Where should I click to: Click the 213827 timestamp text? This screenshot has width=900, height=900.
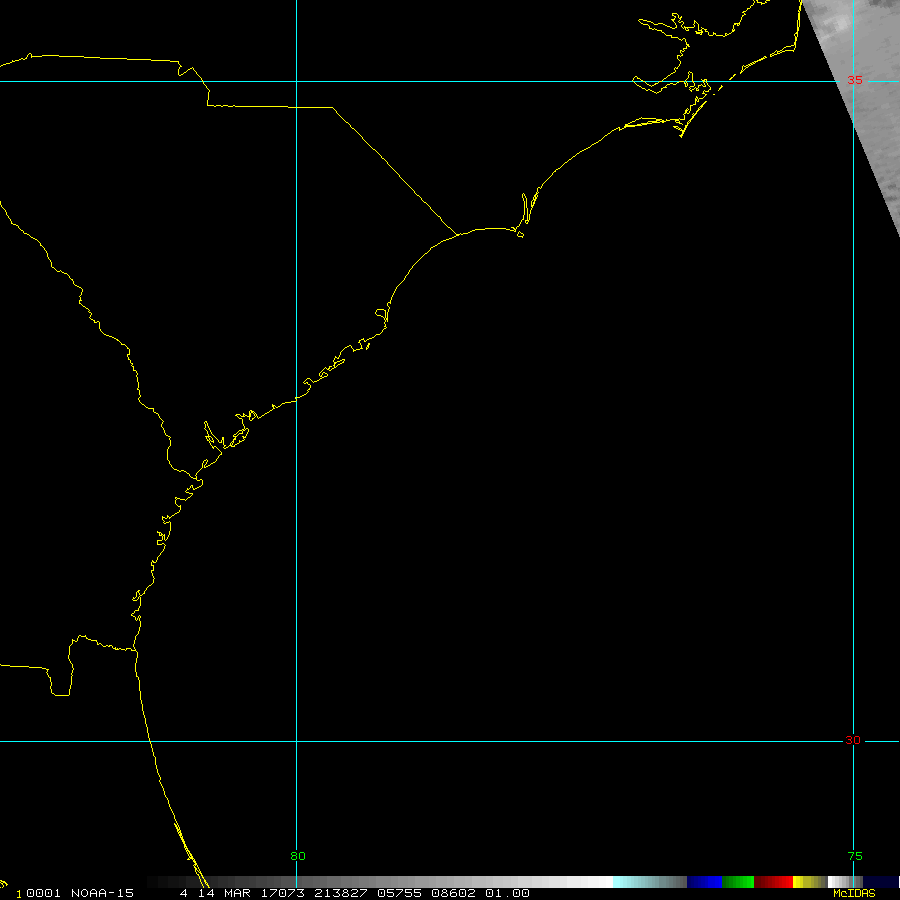335,893
